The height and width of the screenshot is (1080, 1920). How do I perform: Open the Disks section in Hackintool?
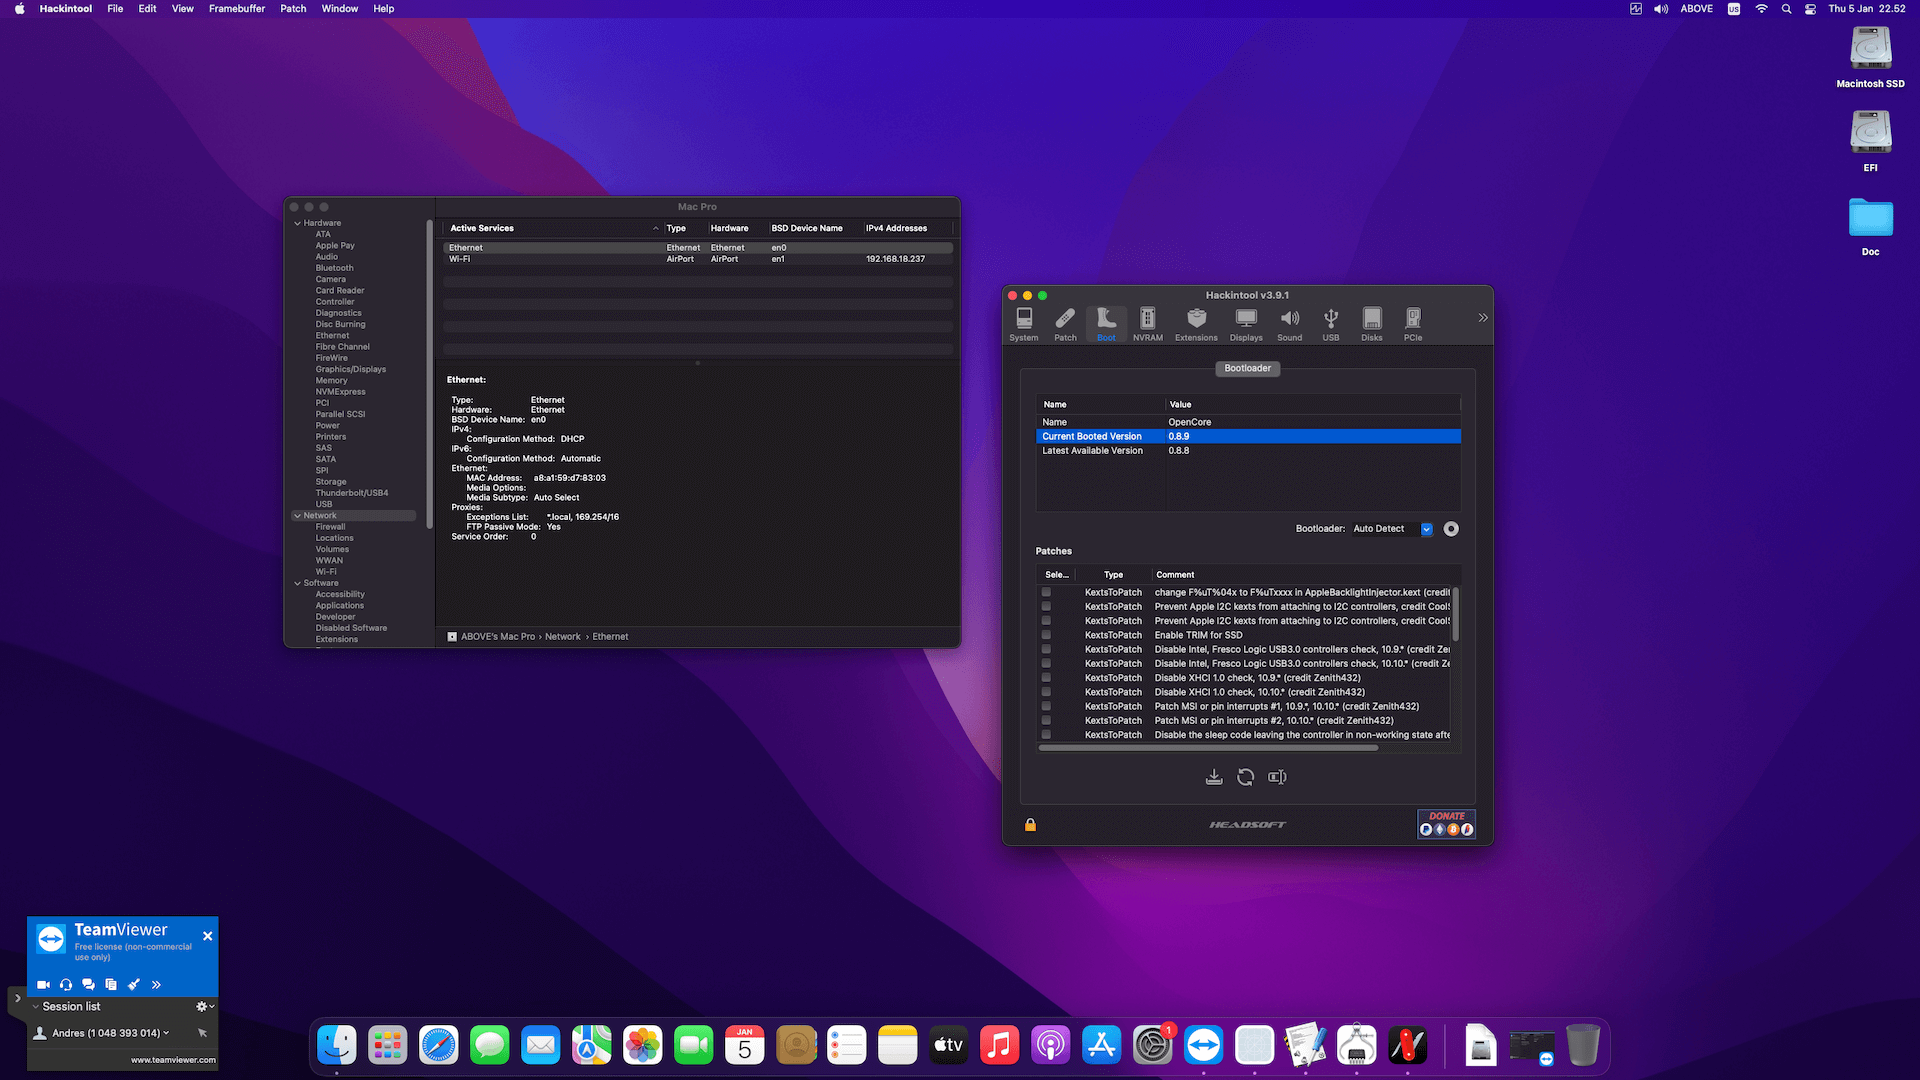point(1372,324)
